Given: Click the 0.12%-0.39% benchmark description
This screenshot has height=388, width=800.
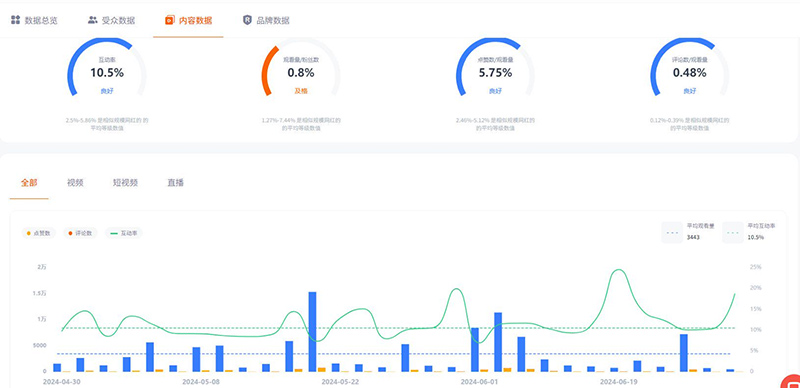Looking at the screenshot, I should point(690,124).
